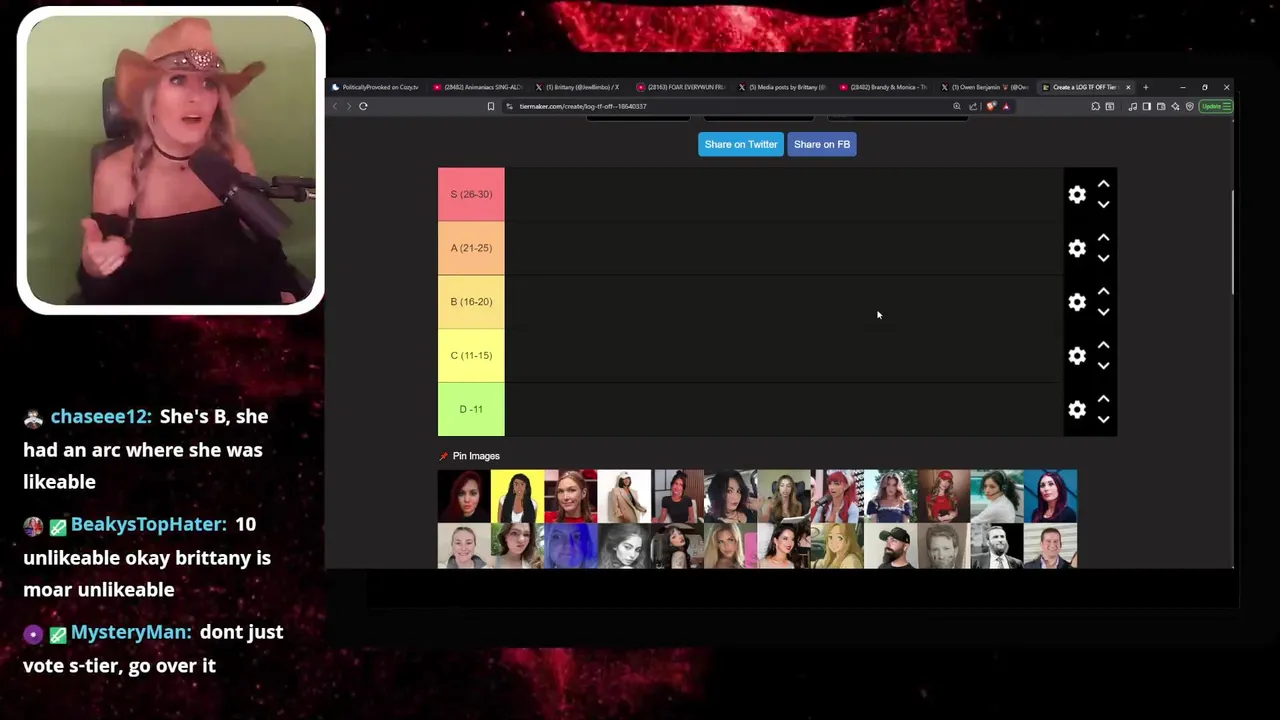Reload the tiermaker page

[x=363, y=106]
